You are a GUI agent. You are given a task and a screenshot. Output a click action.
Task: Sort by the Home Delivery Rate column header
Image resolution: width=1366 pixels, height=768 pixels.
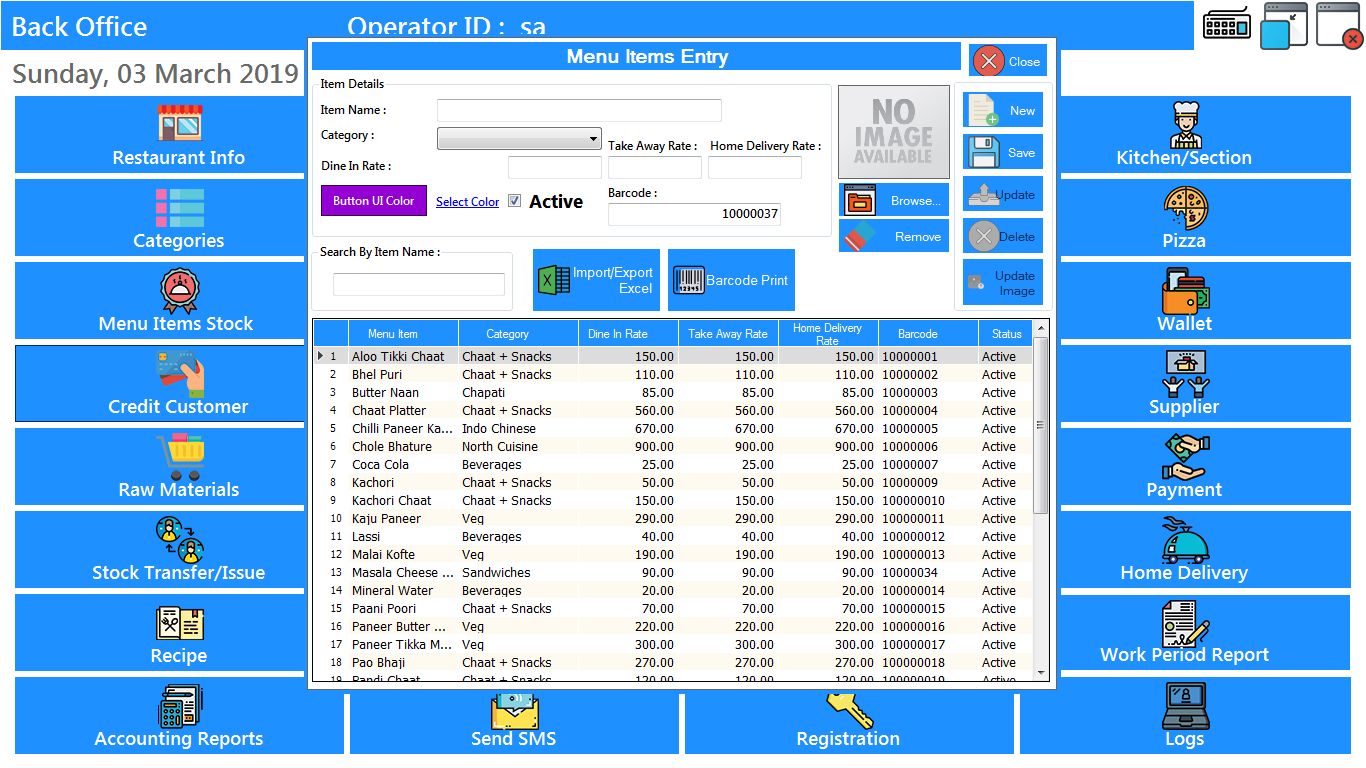827,334
